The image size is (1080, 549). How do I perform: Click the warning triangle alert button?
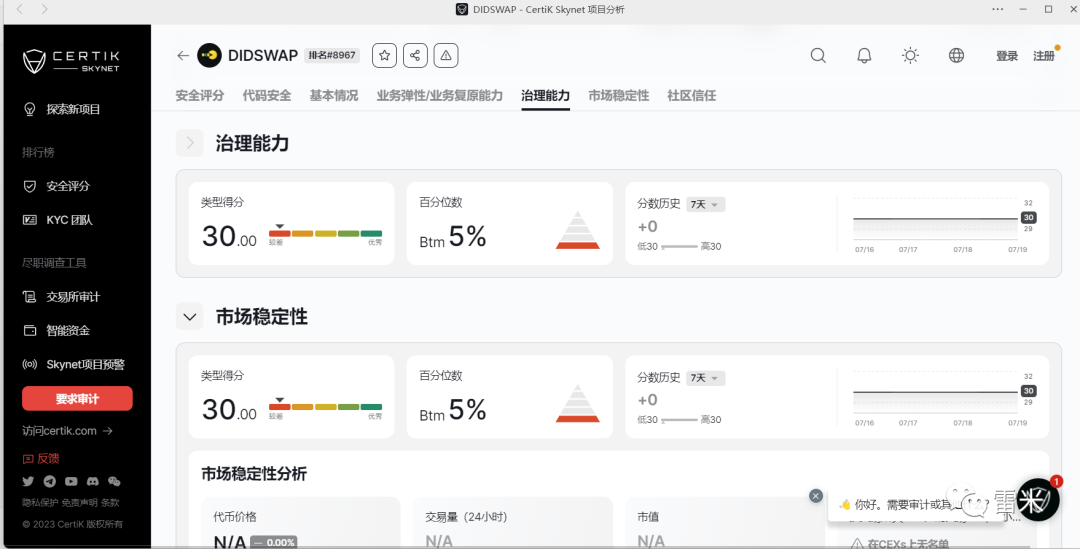(x=446, y=55)
